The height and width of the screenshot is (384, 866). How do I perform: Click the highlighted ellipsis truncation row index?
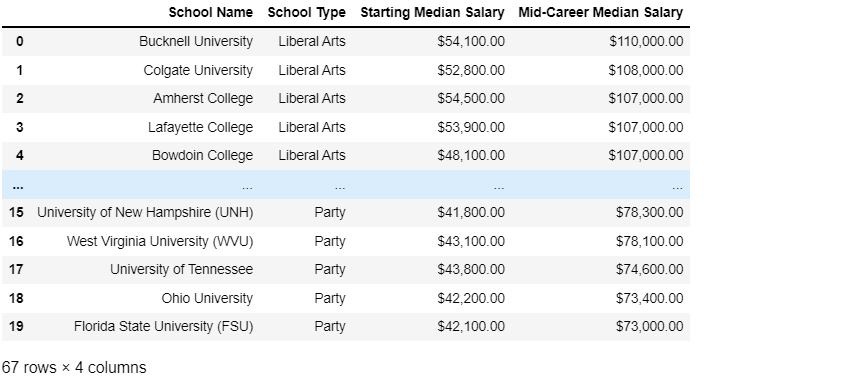point(18,186)
